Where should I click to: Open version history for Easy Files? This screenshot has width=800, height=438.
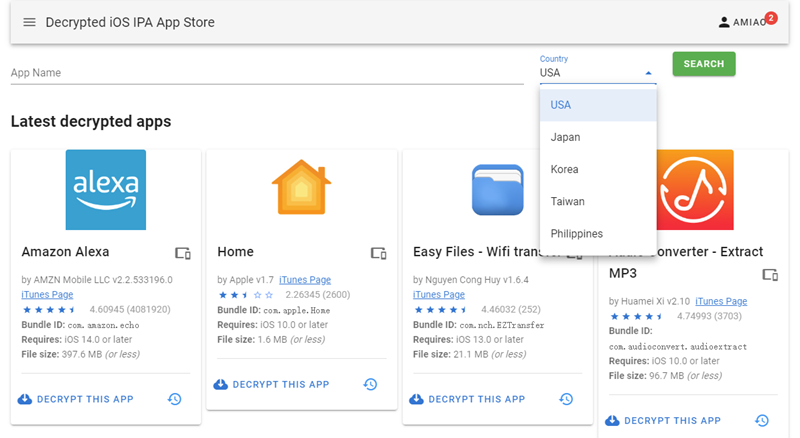pos(566,399)
